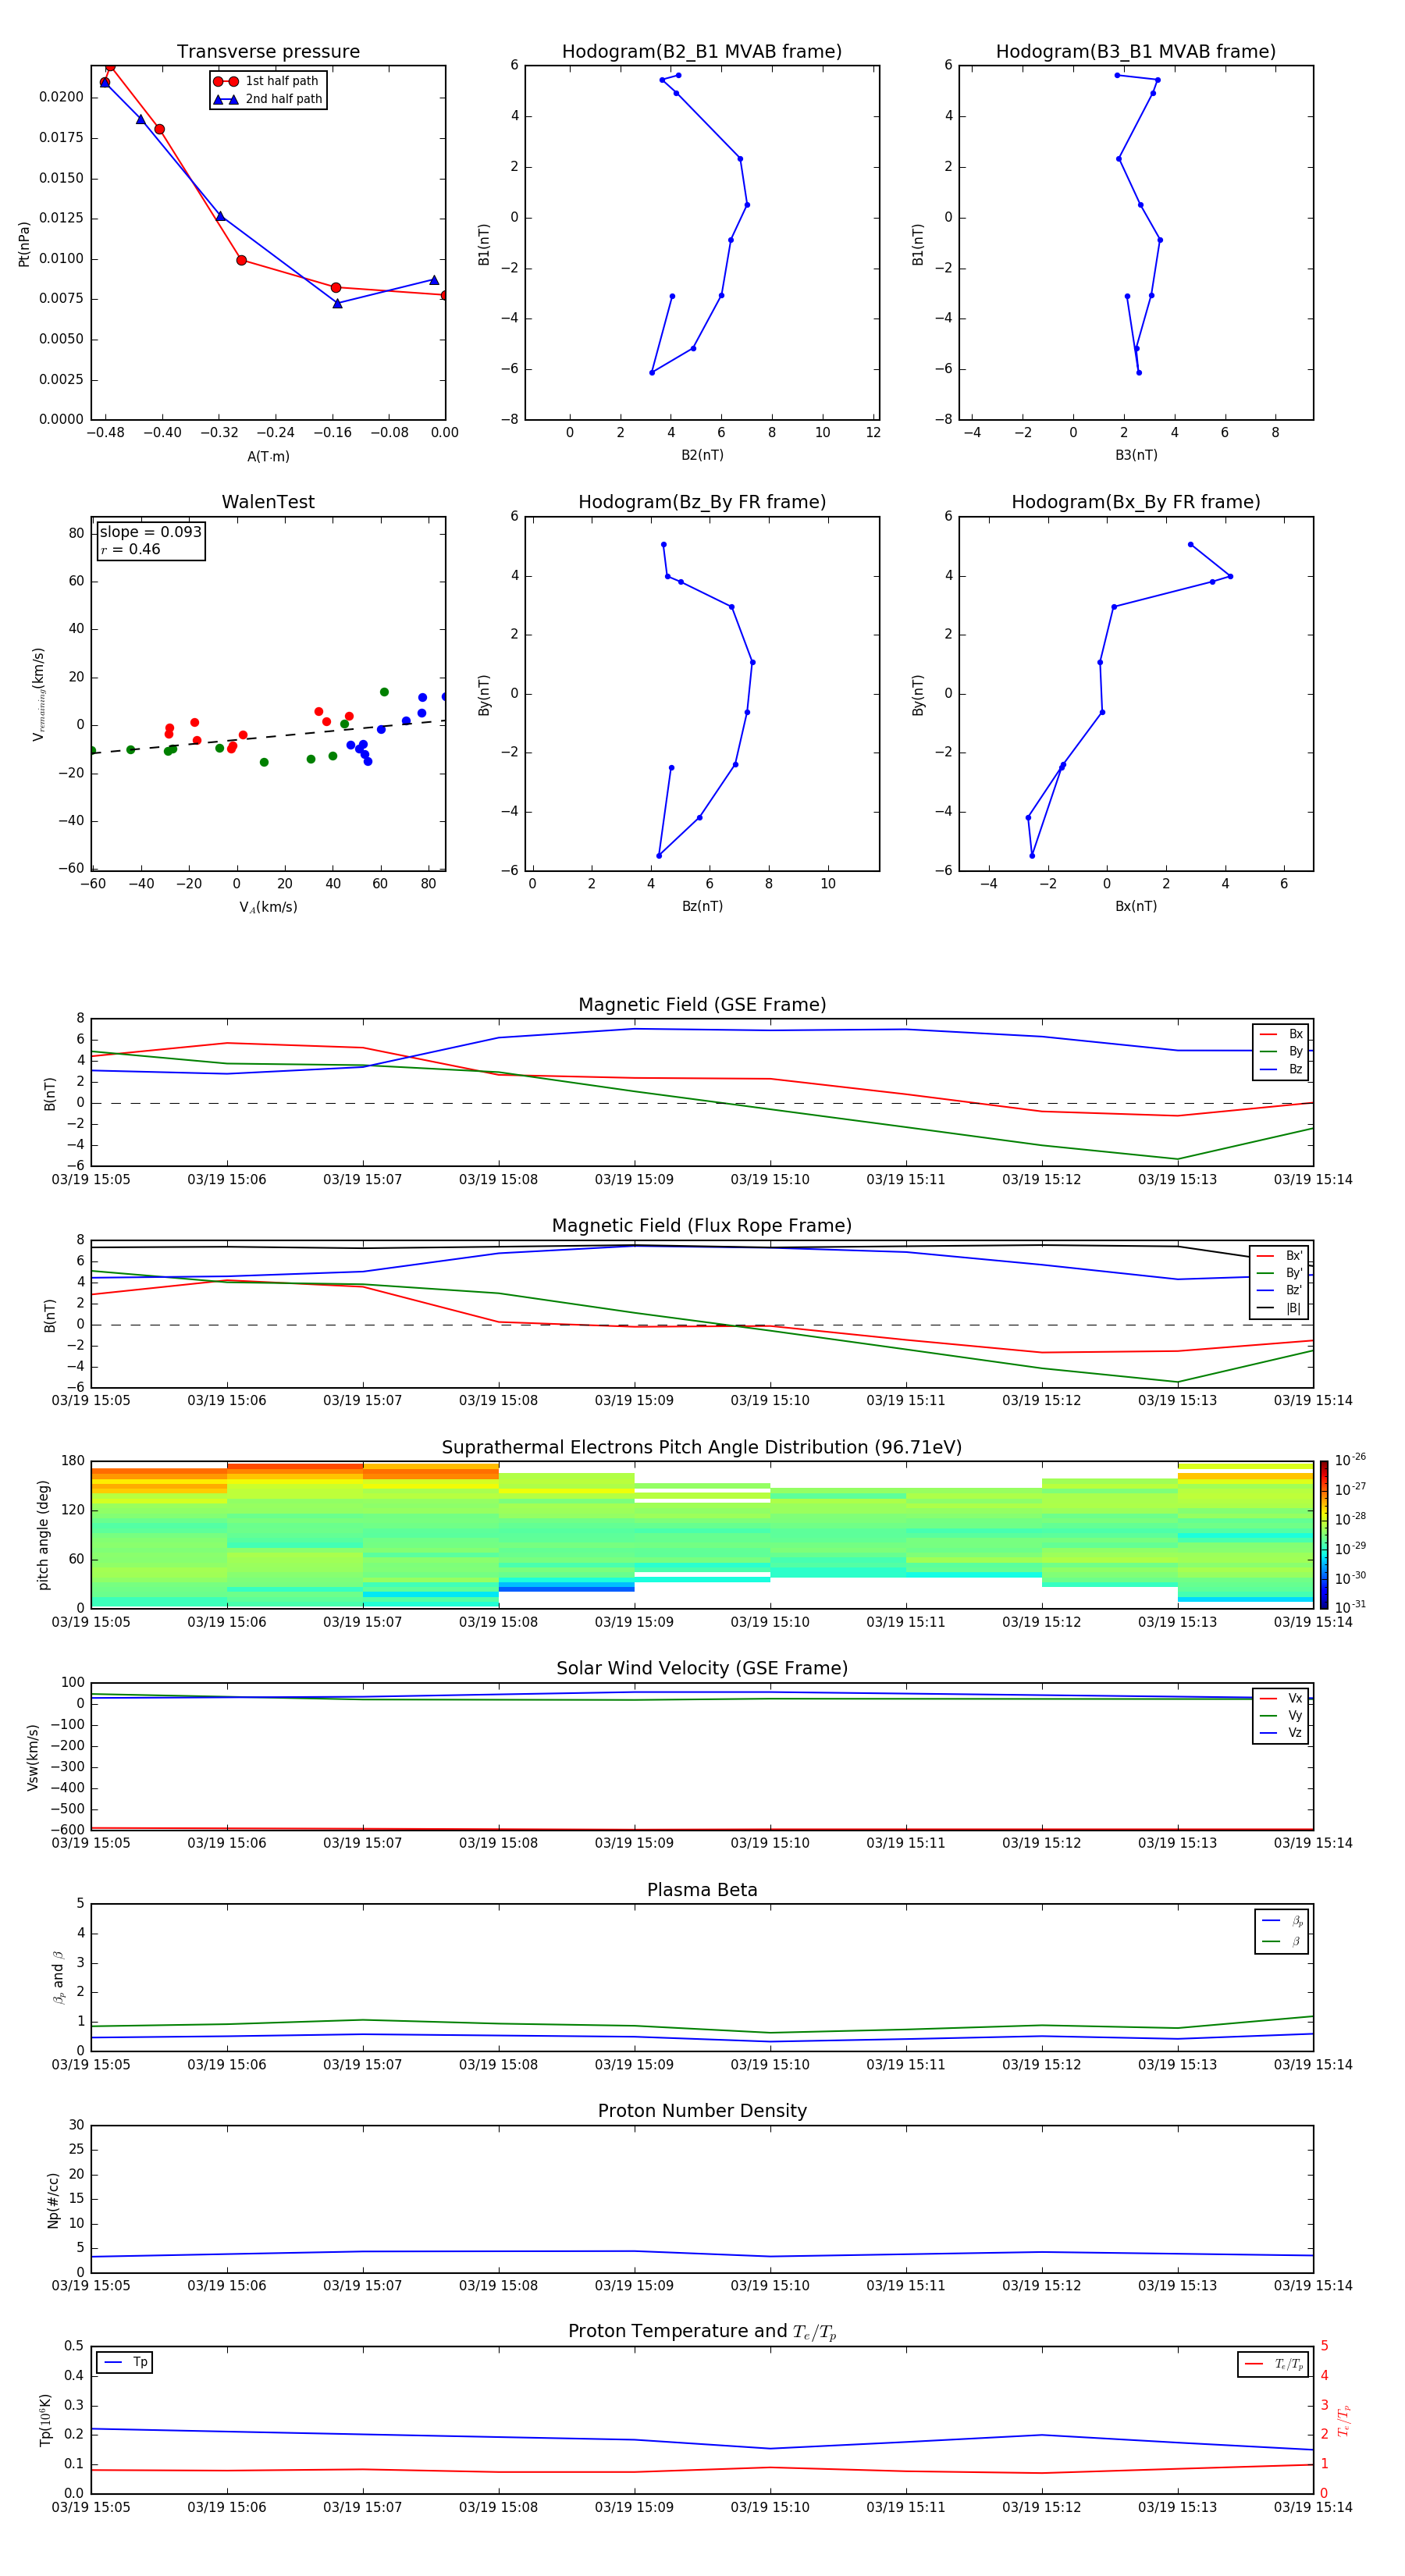The image size is (1405, 2576).
Task: Click the Te/Tp legend entry
Action: point(1273,2364)
